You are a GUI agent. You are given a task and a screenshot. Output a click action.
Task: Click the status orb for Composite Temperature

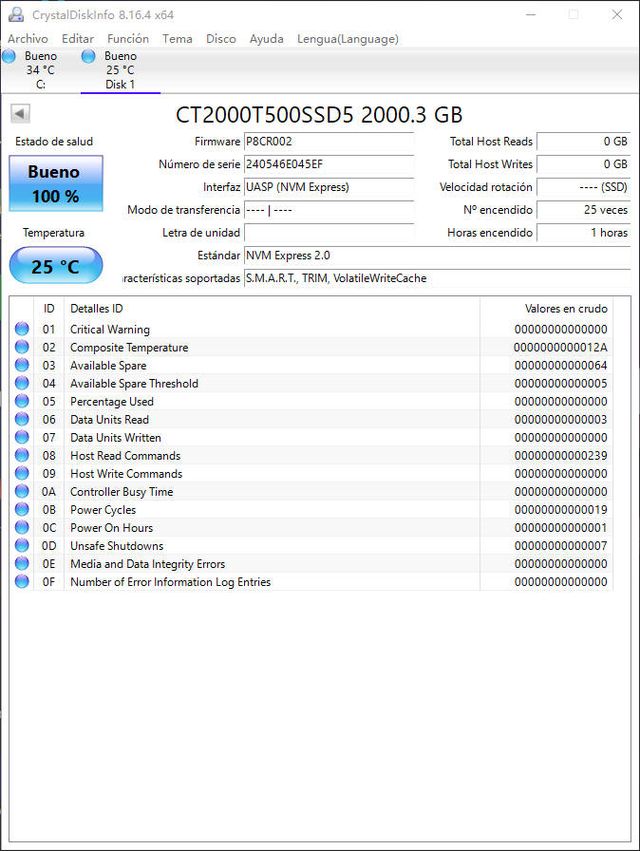pos(22,347)
